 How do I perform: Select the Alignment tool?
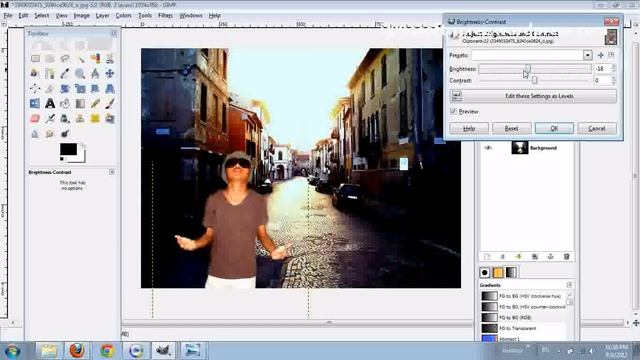[x=35, y=89]
